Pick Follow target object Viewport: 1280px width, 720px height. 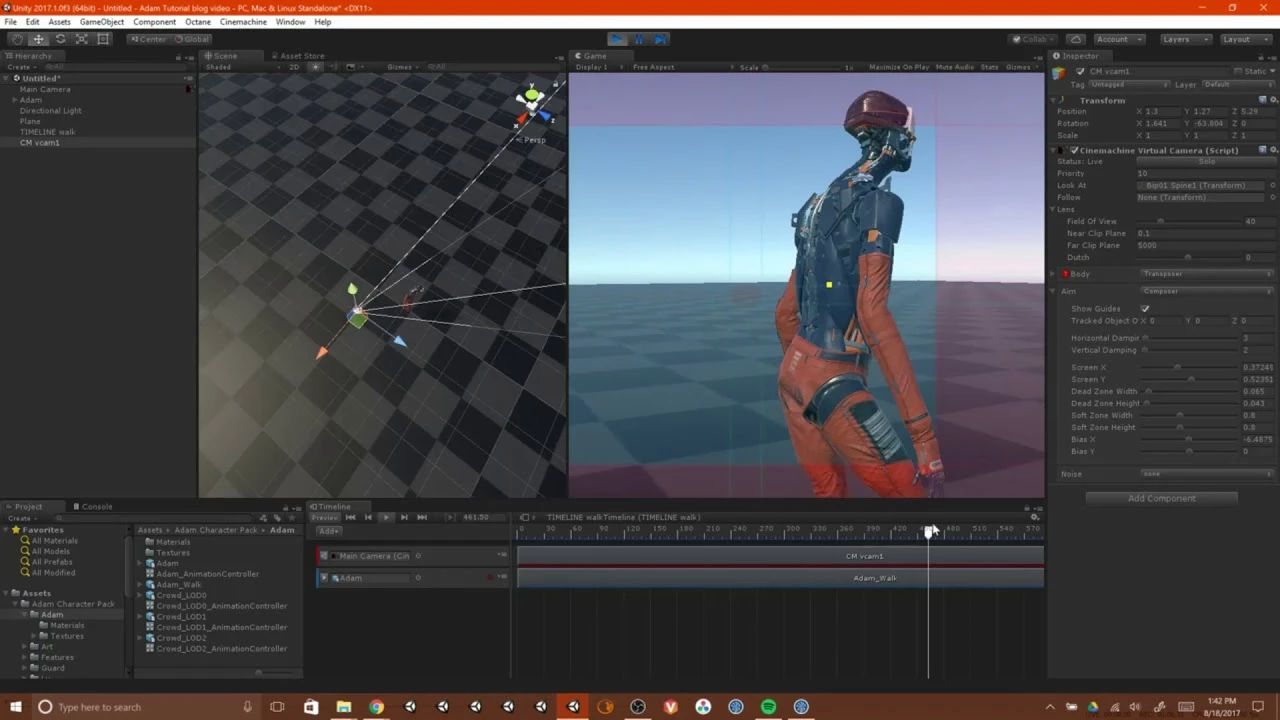coord(1272,197)
